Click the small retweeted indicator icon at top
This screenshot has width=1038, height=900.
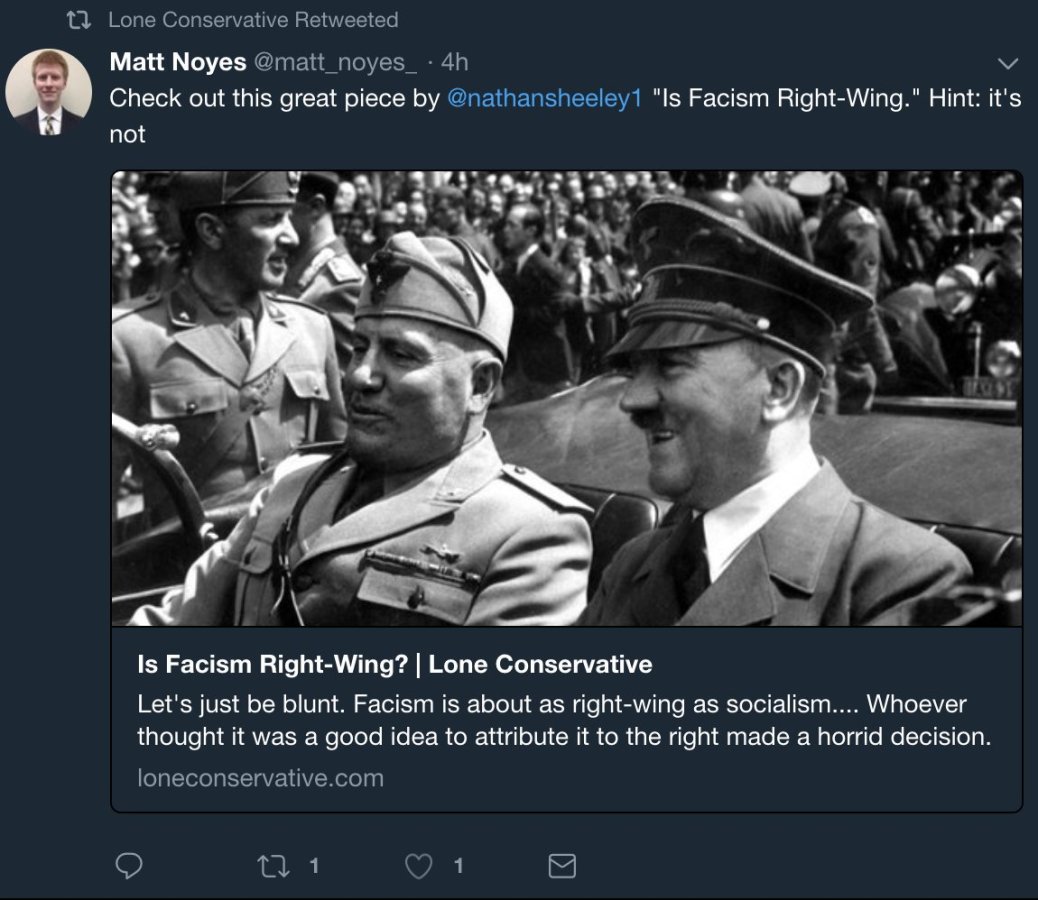tap(78, 20)
